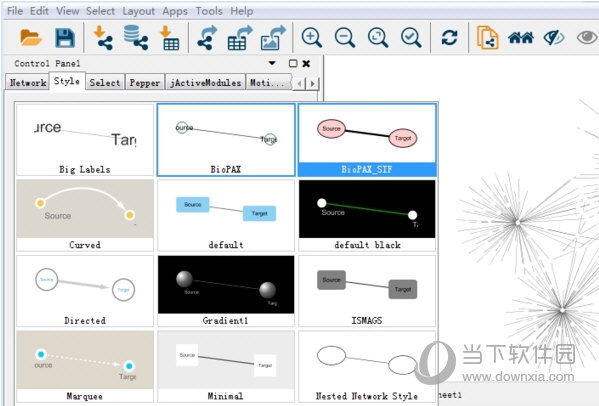
Task: Export network as image icon
Action: coord(273,38)
